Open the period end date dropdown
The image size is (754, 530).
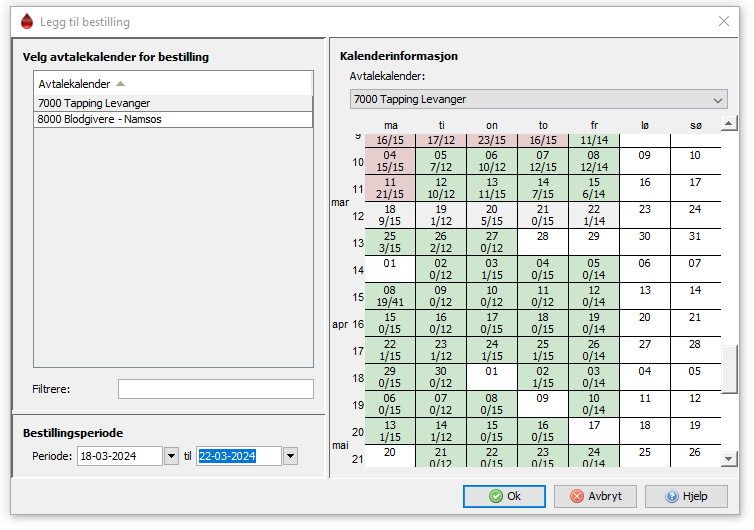point(290,456)
